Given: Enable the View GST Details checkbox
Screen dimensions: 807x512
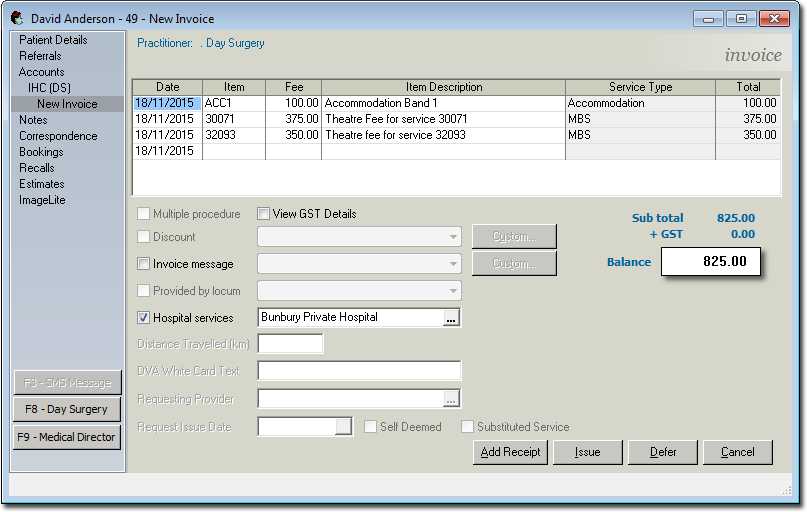Looking at the screenshot, I should pos(264,214).
